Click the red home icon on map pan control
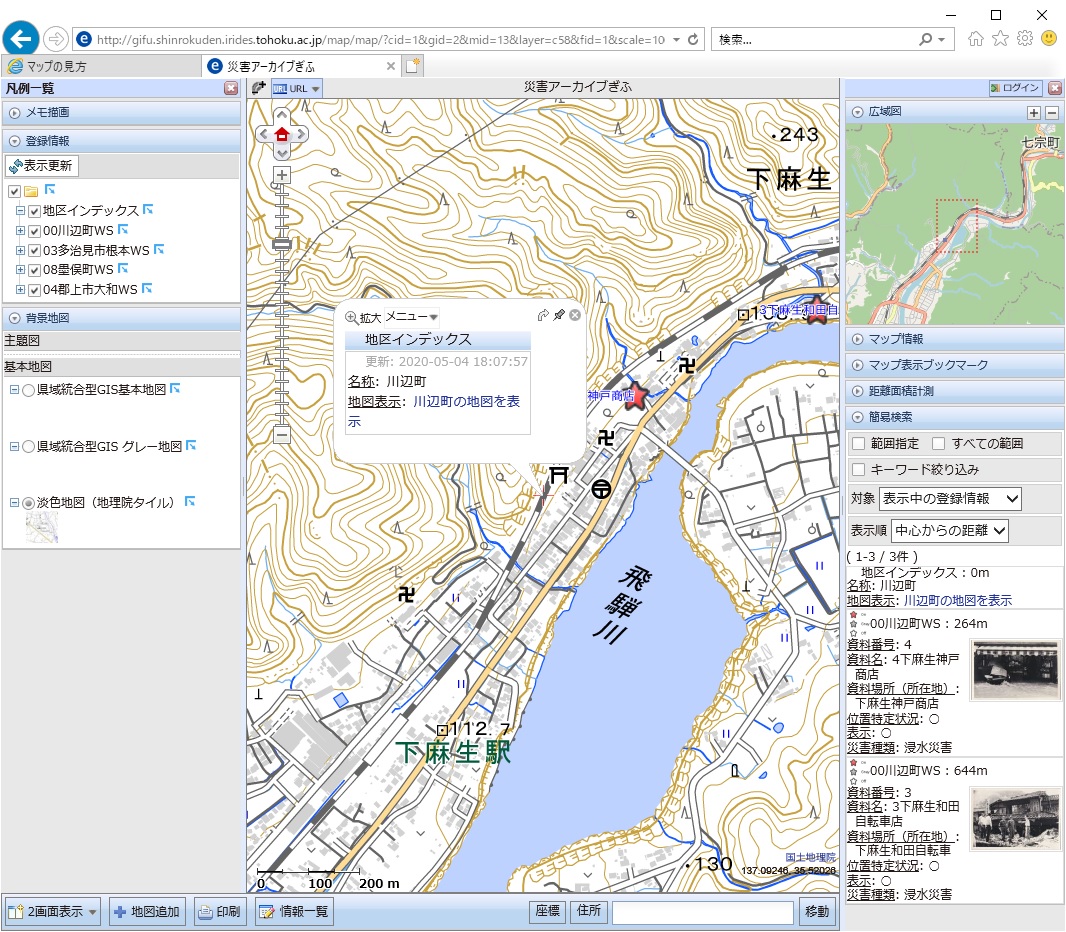1066x932 pixels. pos(282,135)
